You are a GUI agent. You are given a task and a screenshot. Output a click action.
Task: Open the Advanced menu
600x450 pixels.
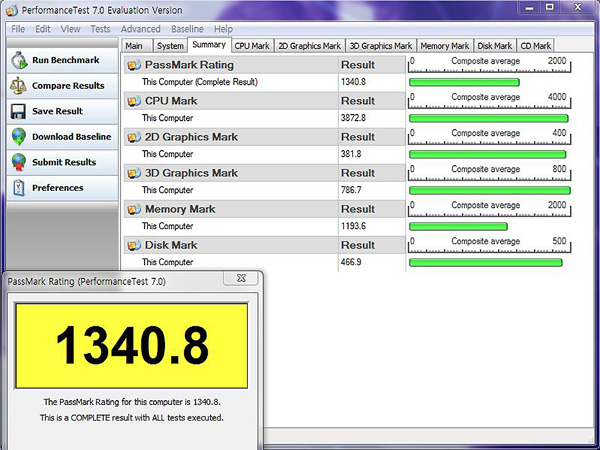tap(140, 29)
